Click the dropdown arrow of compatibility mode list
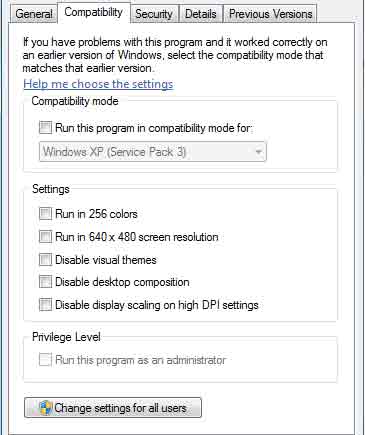Image resolution: width=365 pixels, height=435 pixels. click(258, 152)
